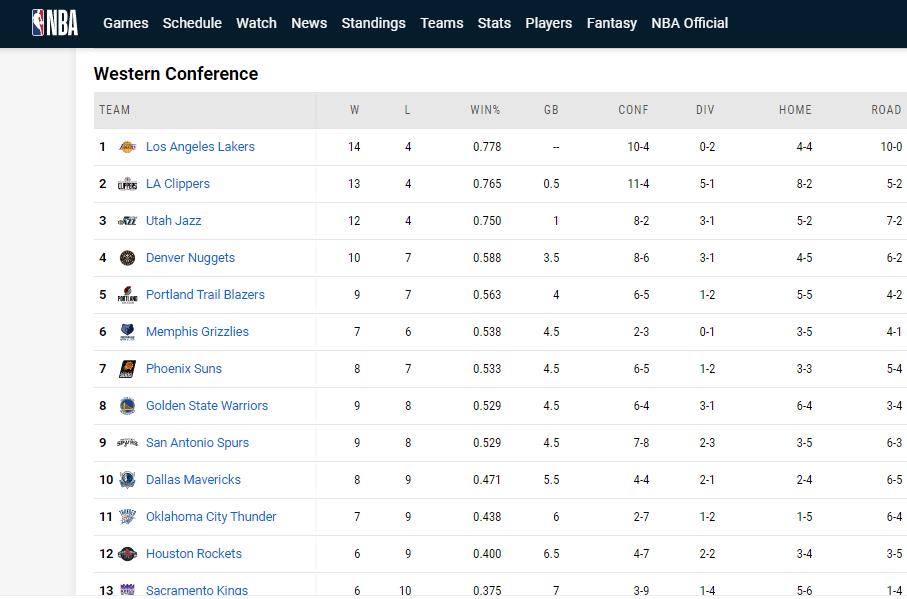Image resolution: width=907 pixels, height=599 pixels.
Task: Open the Denver Nuggets team link
Action: click(190, 258)
